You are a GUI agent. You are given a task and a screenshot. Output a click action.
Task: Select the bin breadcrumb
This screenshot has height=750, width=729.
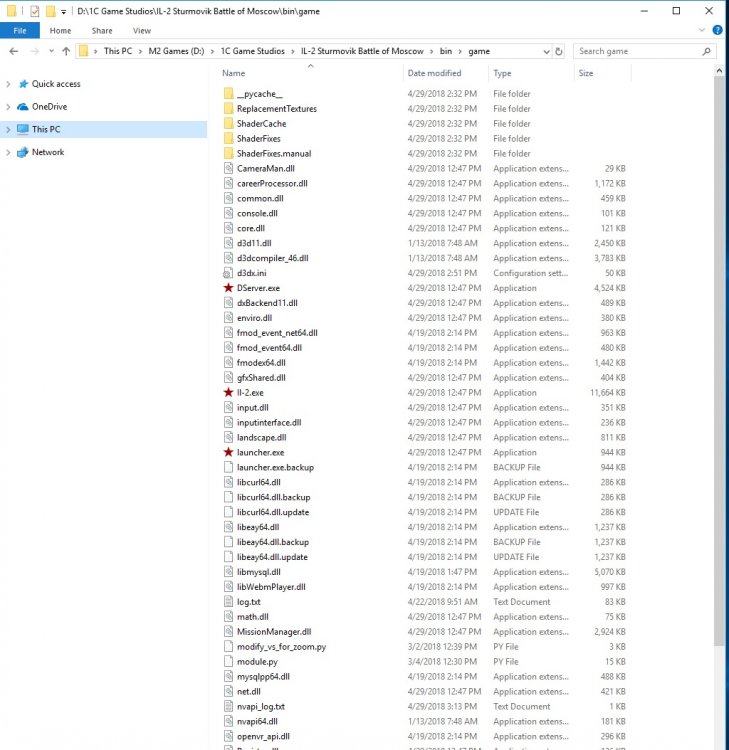pyautogui.click(x=446, y=51)
